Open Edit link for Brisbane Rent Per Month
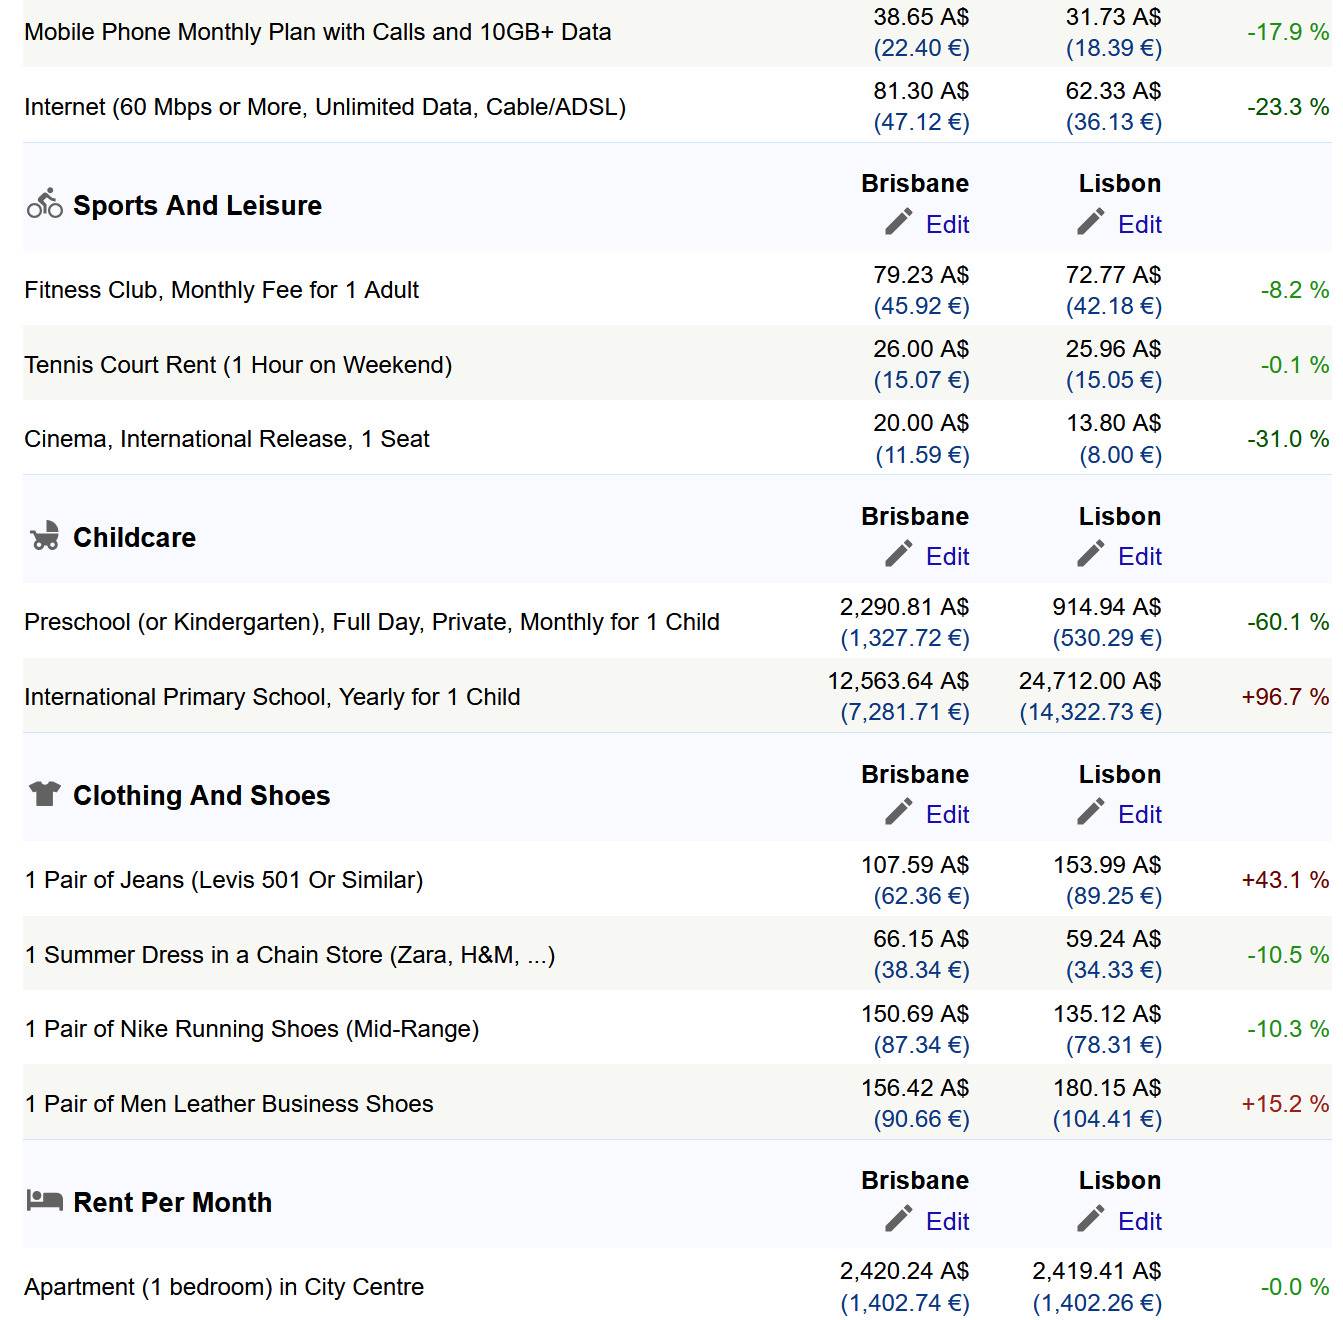Image resolution: width=1343 pixels, height=1320 pixels. (947, 1221)
